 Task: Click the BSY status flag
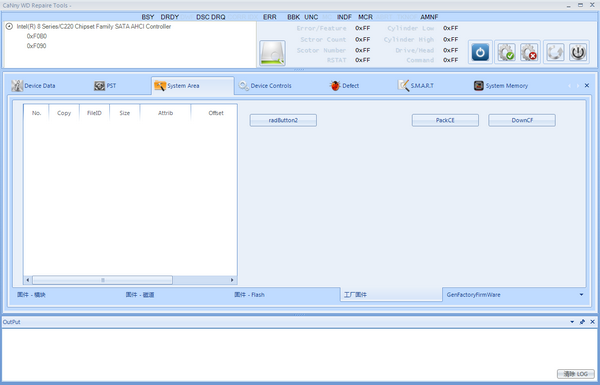(148, 17)
